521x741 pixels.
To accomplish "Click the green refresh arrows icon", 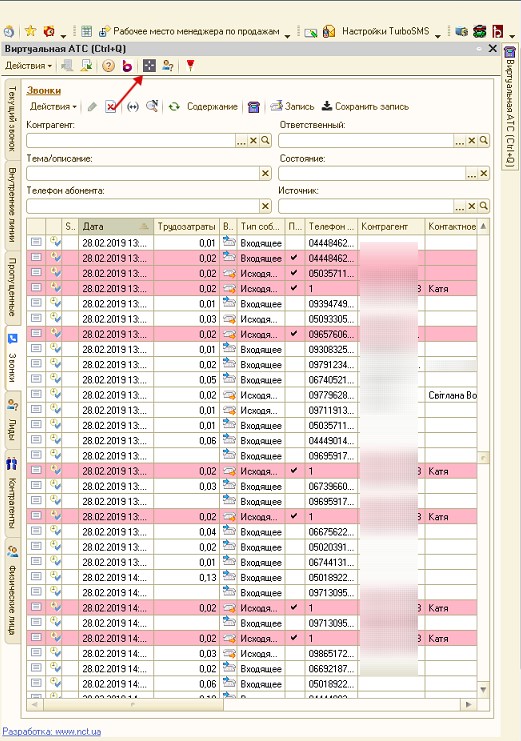I will (174, 107).
